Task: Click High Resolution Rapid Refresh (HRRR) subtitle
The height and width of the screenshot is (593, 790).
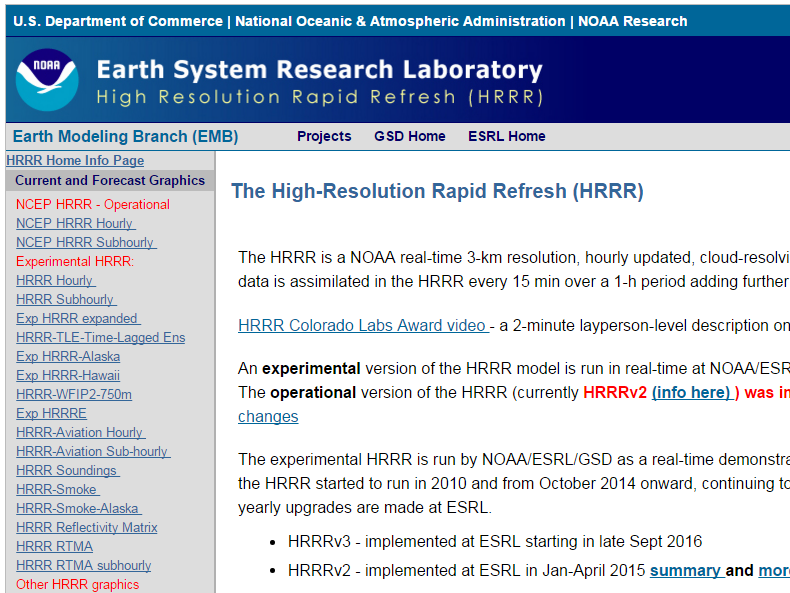Action: pyautogui.click(x=320, y=97)
